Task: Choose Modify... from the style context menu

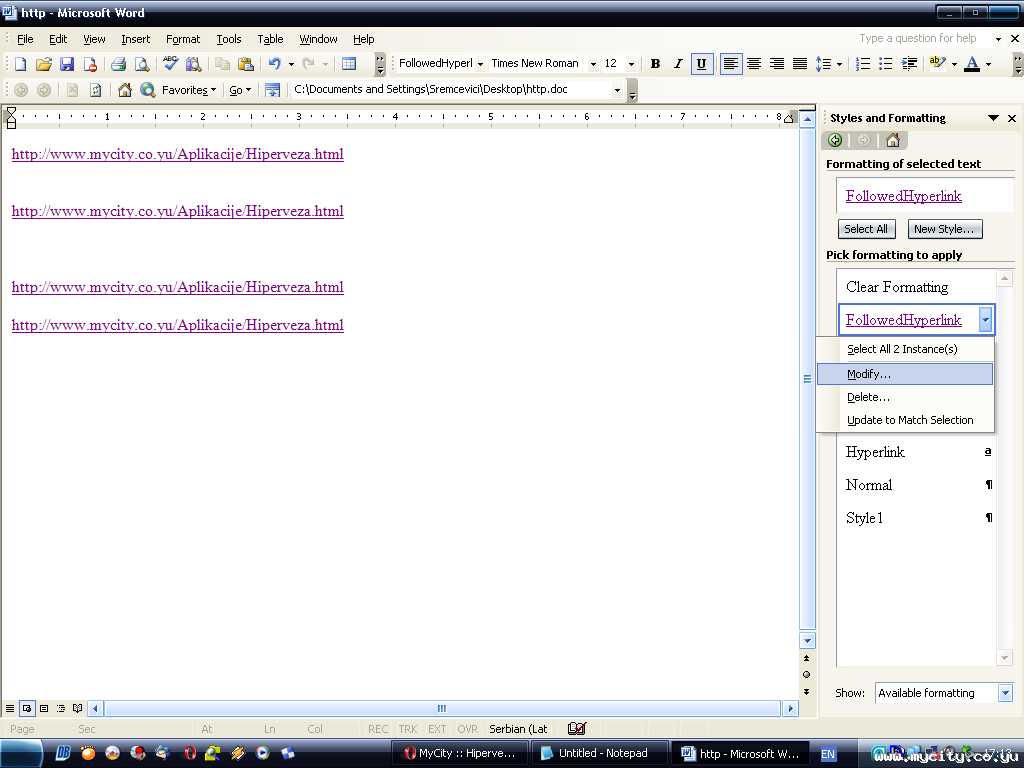Action: [869, 374]
